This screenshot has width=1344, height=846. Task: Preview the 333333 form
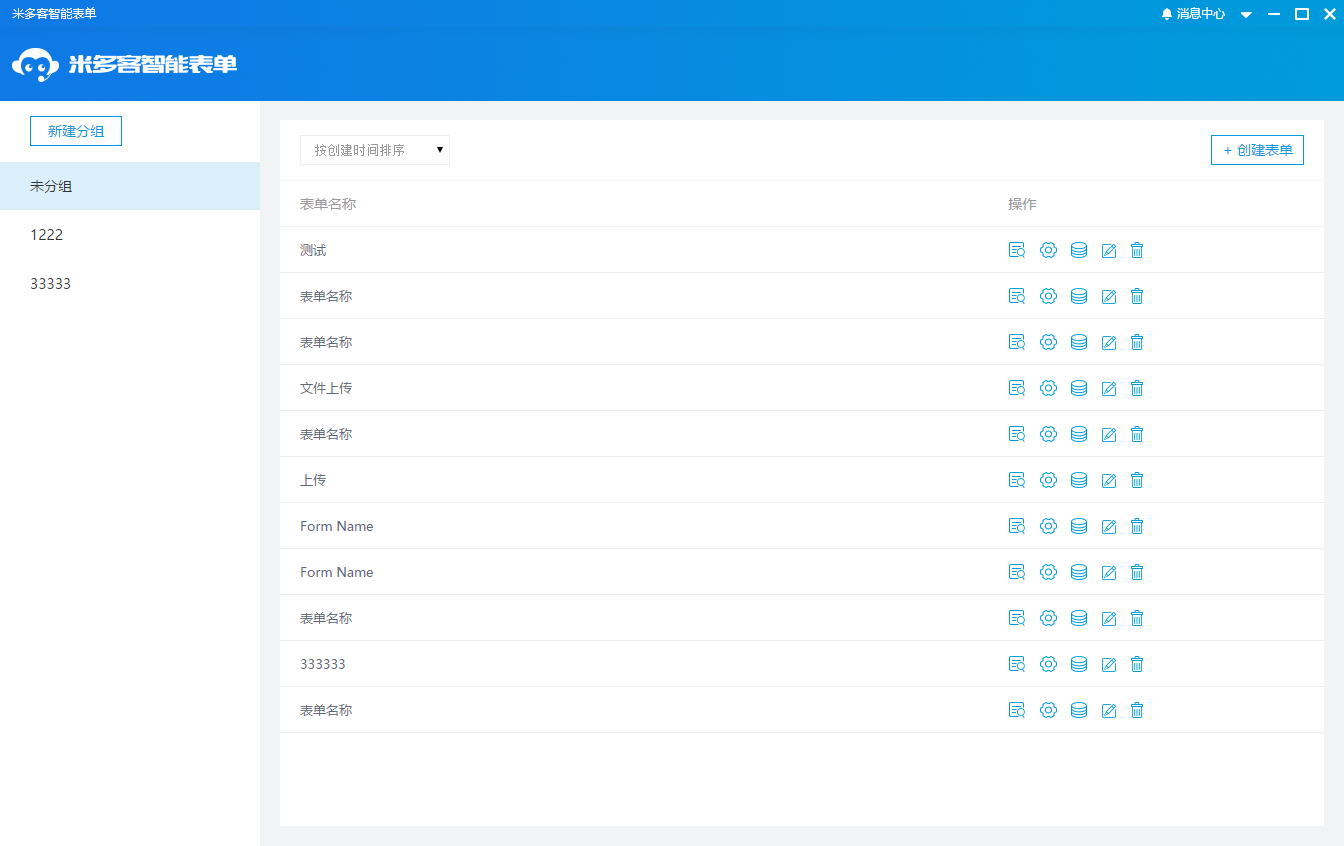tap(1017, 664)
